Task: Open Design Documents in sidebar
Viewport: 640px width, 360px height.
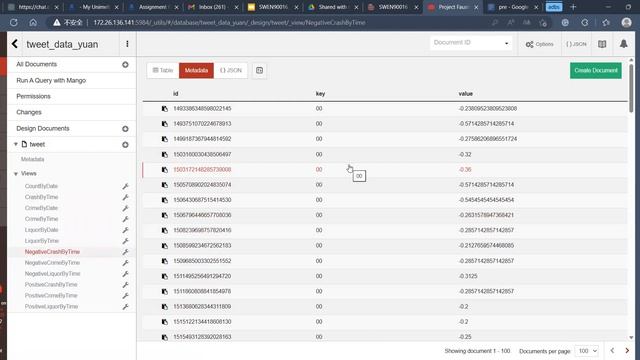Action: (x=43, y=129)
